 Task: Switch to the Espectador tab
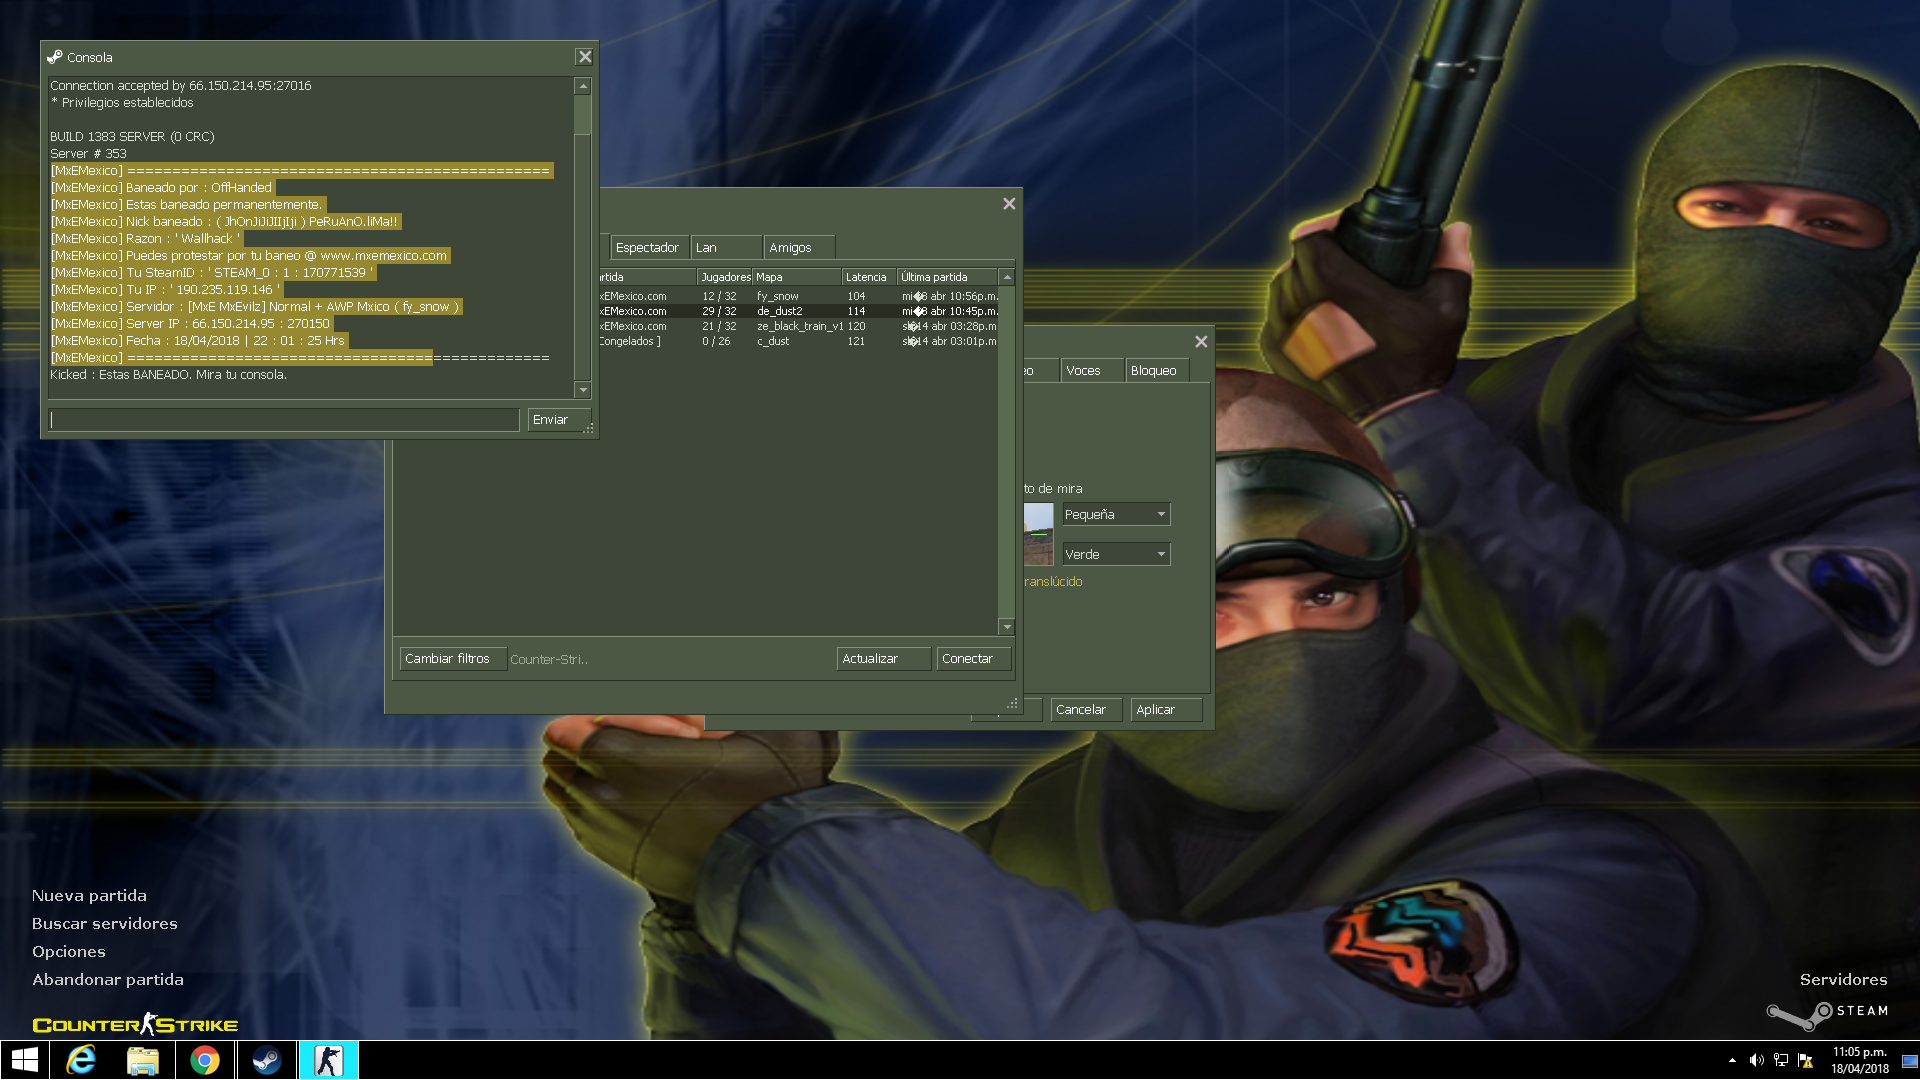(648, 248)
